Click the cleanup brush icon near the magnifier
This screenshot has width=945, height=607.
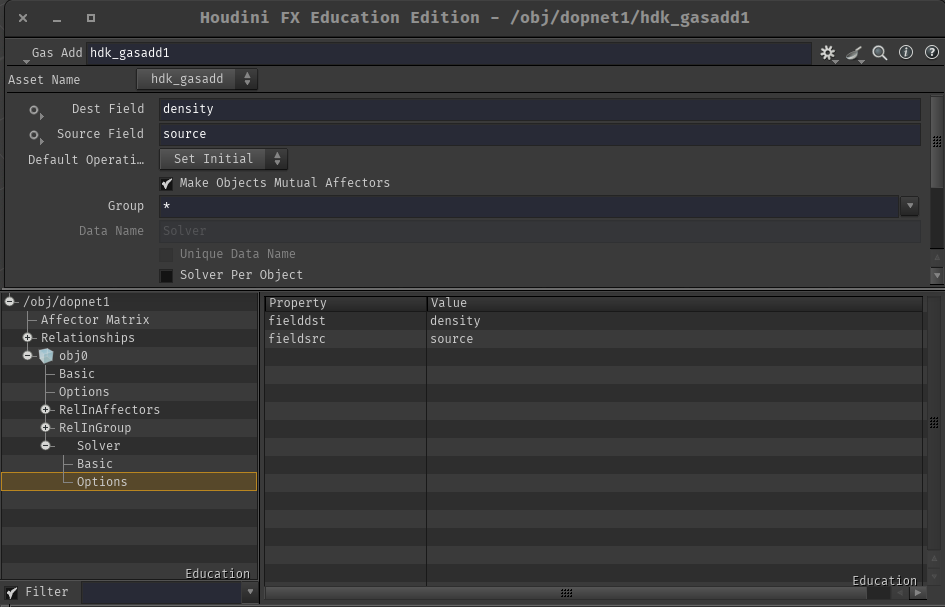point(854,52)
